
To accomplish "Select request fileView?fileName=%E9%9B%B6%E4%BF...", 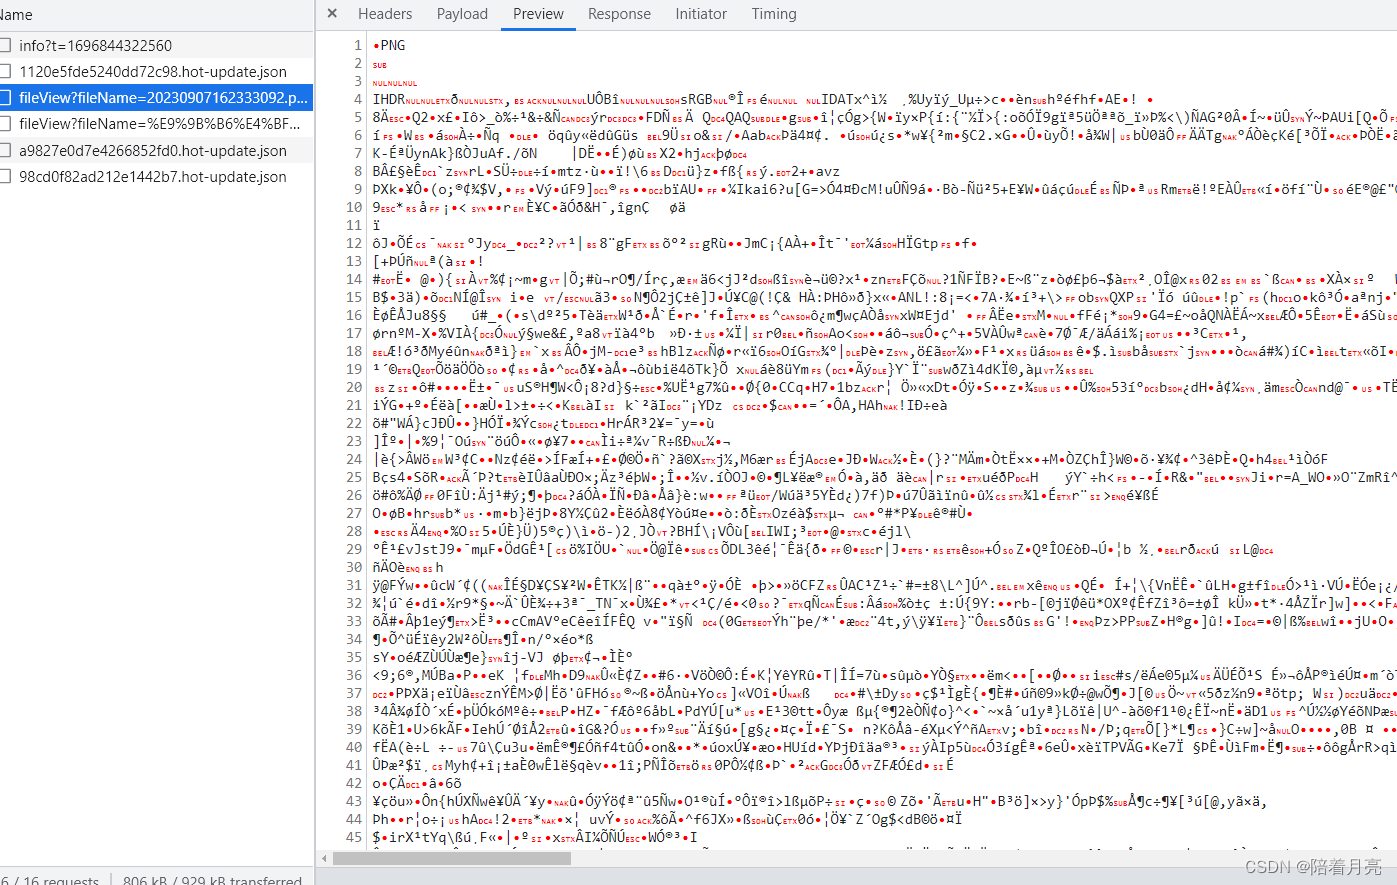I will (x=160, y=124).
